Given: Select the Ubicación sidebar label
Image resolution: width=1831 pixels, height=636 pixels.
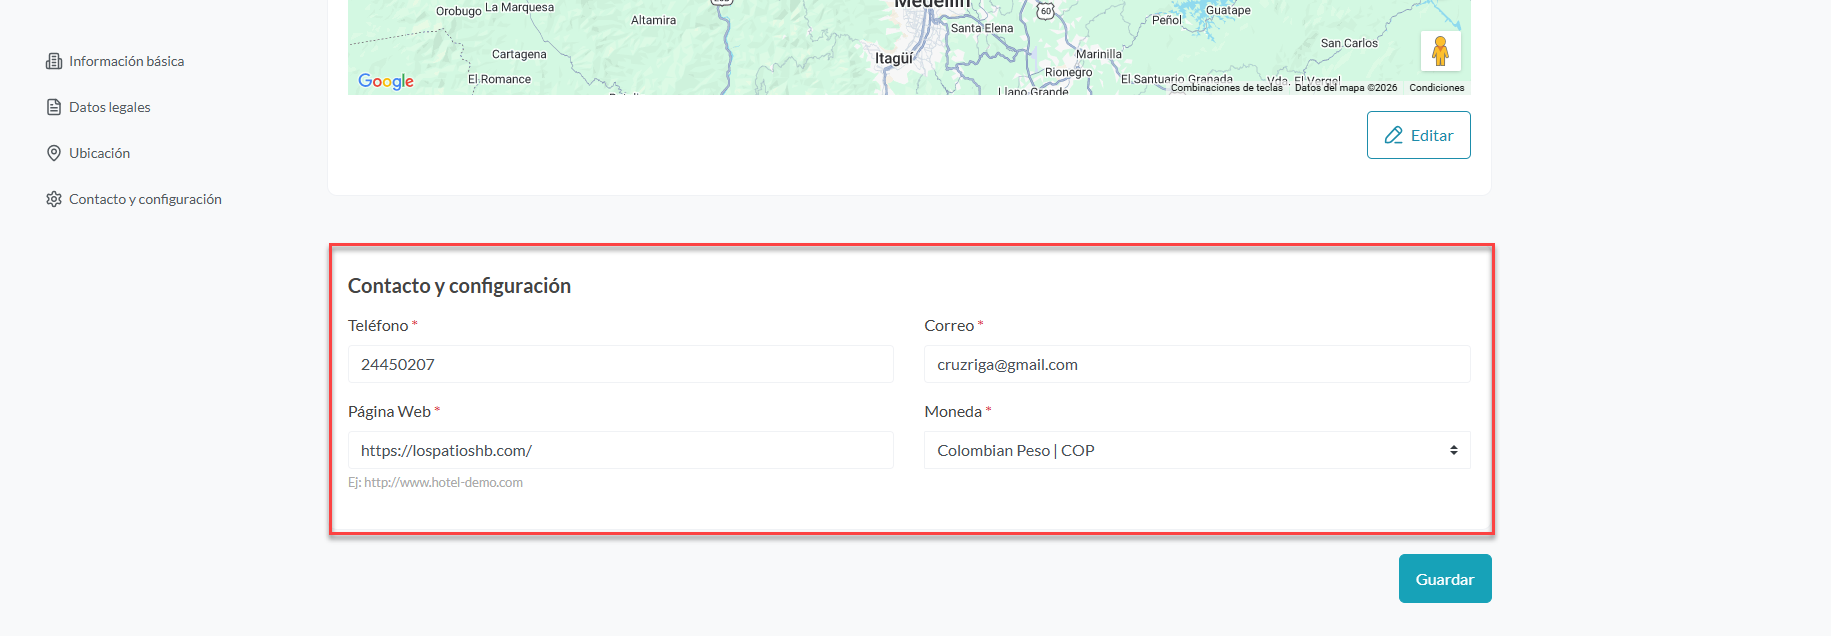Looking at the screenshot, I should (99, 154).
